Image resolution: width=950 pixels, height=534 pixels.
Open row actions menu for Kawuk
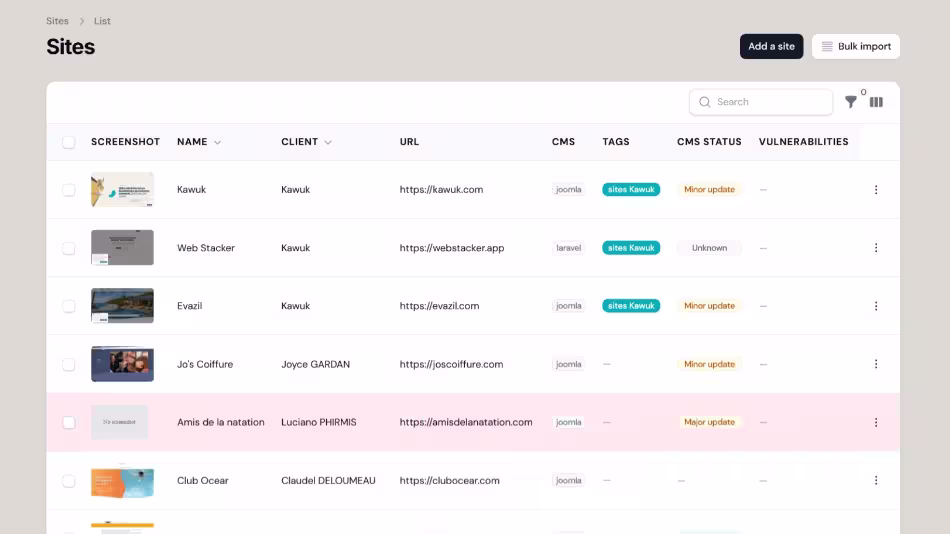click(x=875, y=190)
